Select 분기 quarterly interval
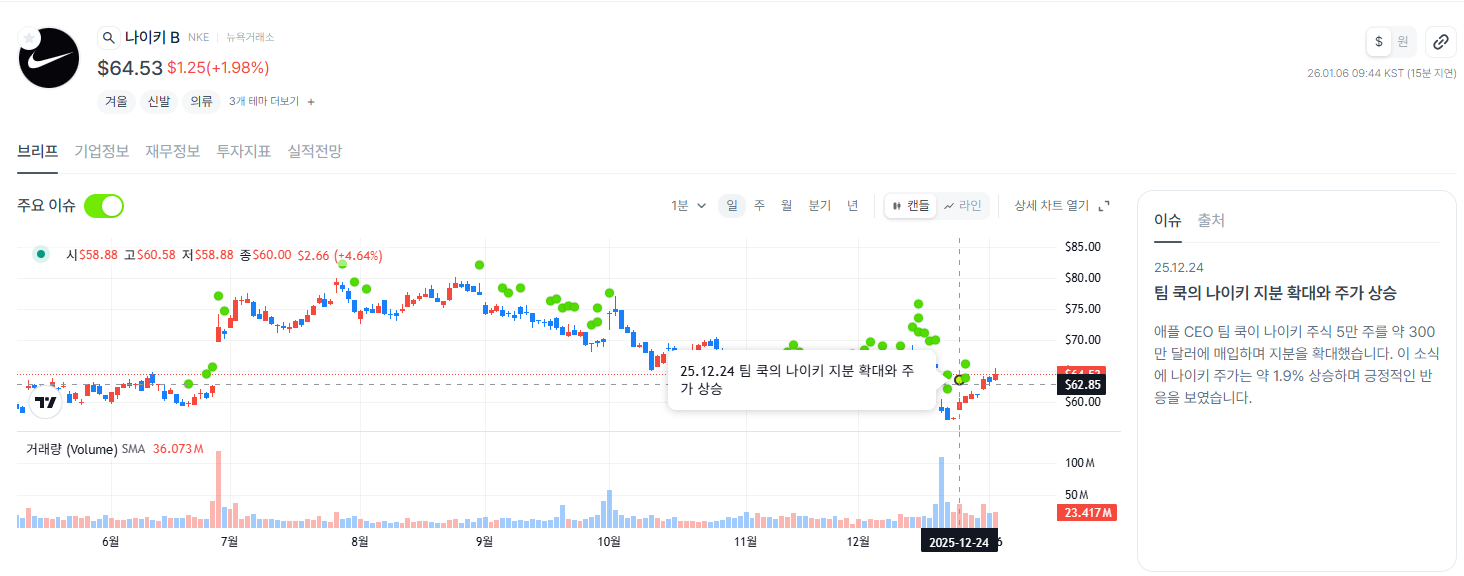Screen dimensions: 1464x576 pyautogui.click(x=819, y=206)
